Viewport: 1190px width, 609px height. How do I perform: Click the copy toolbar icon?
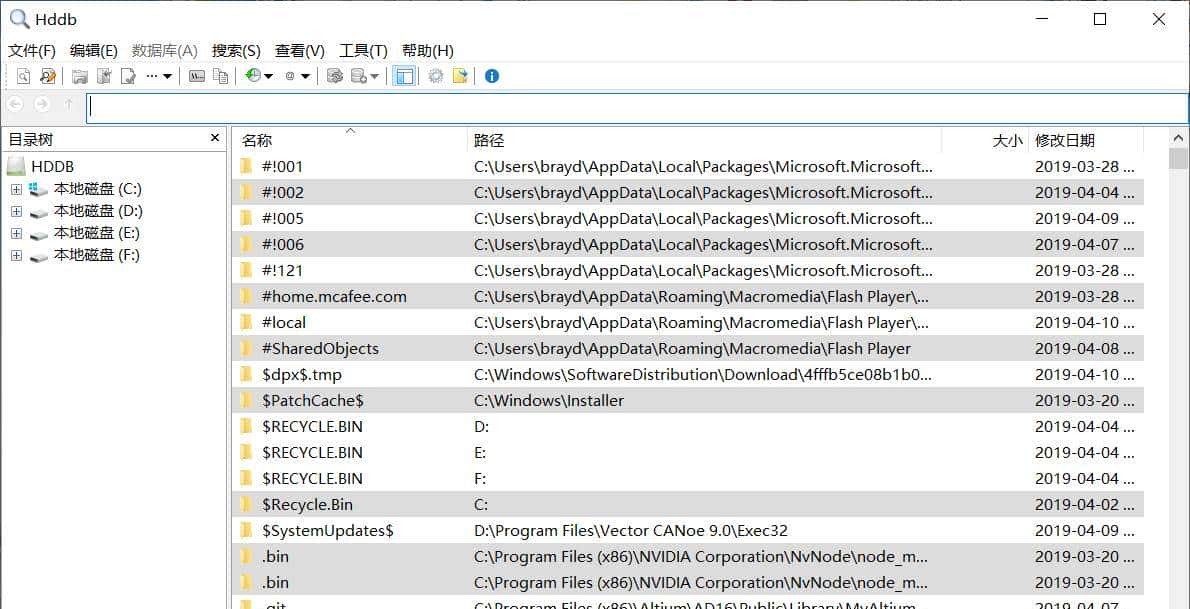point(221,76)
